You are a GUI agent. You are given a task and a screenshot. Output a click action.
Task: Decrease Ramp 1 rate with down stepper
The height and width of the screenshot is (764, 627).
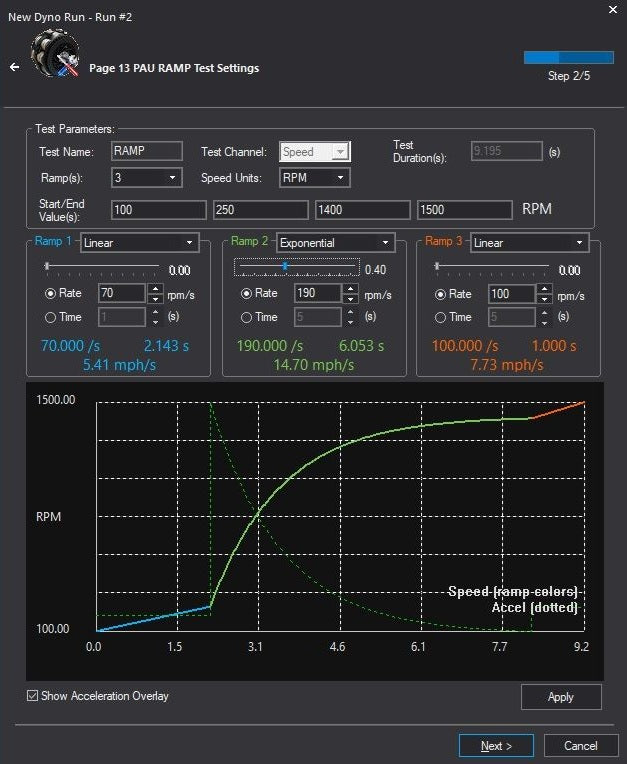pyautogui.click(x=155, y=298)
